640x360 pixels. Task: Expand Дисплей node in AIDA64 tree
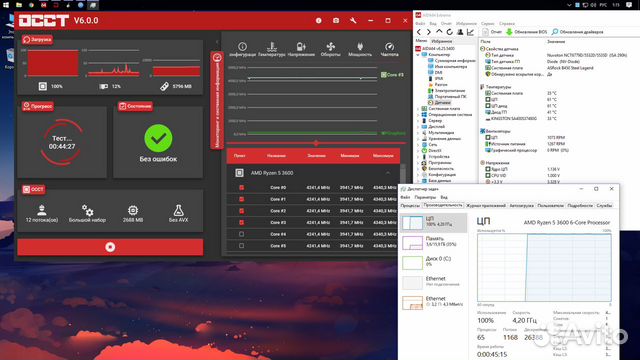click(418, 127)
